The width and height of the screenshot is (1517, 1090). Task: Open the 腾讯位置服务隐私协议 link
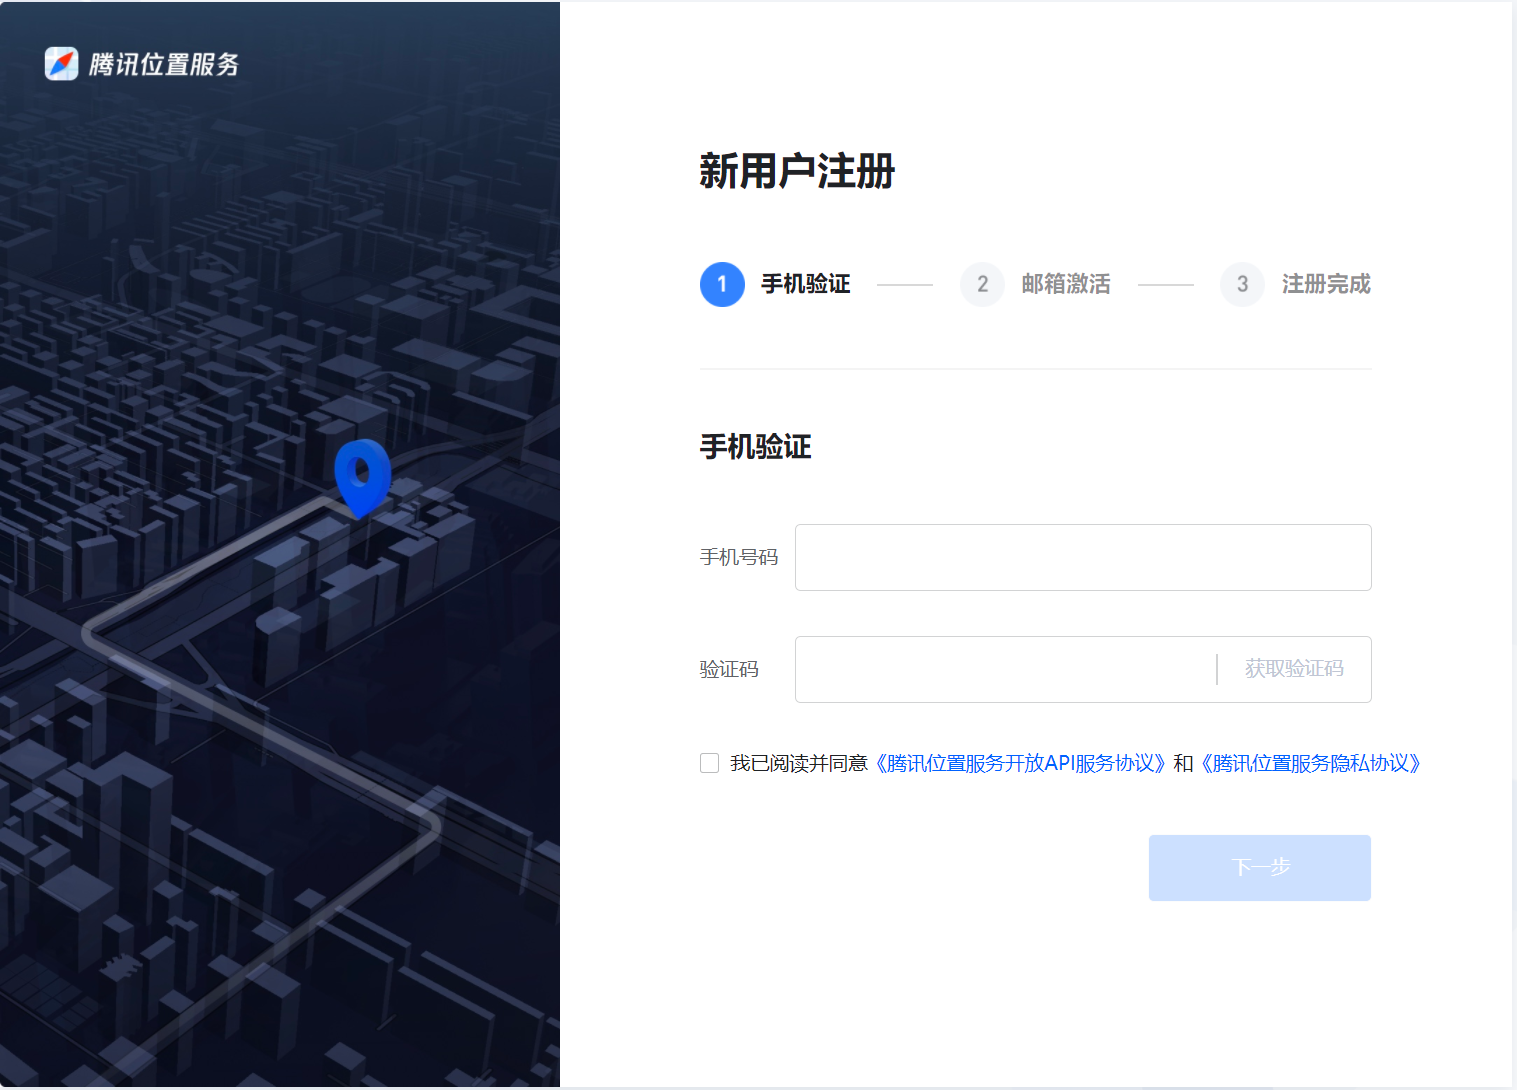(1310, 764)
